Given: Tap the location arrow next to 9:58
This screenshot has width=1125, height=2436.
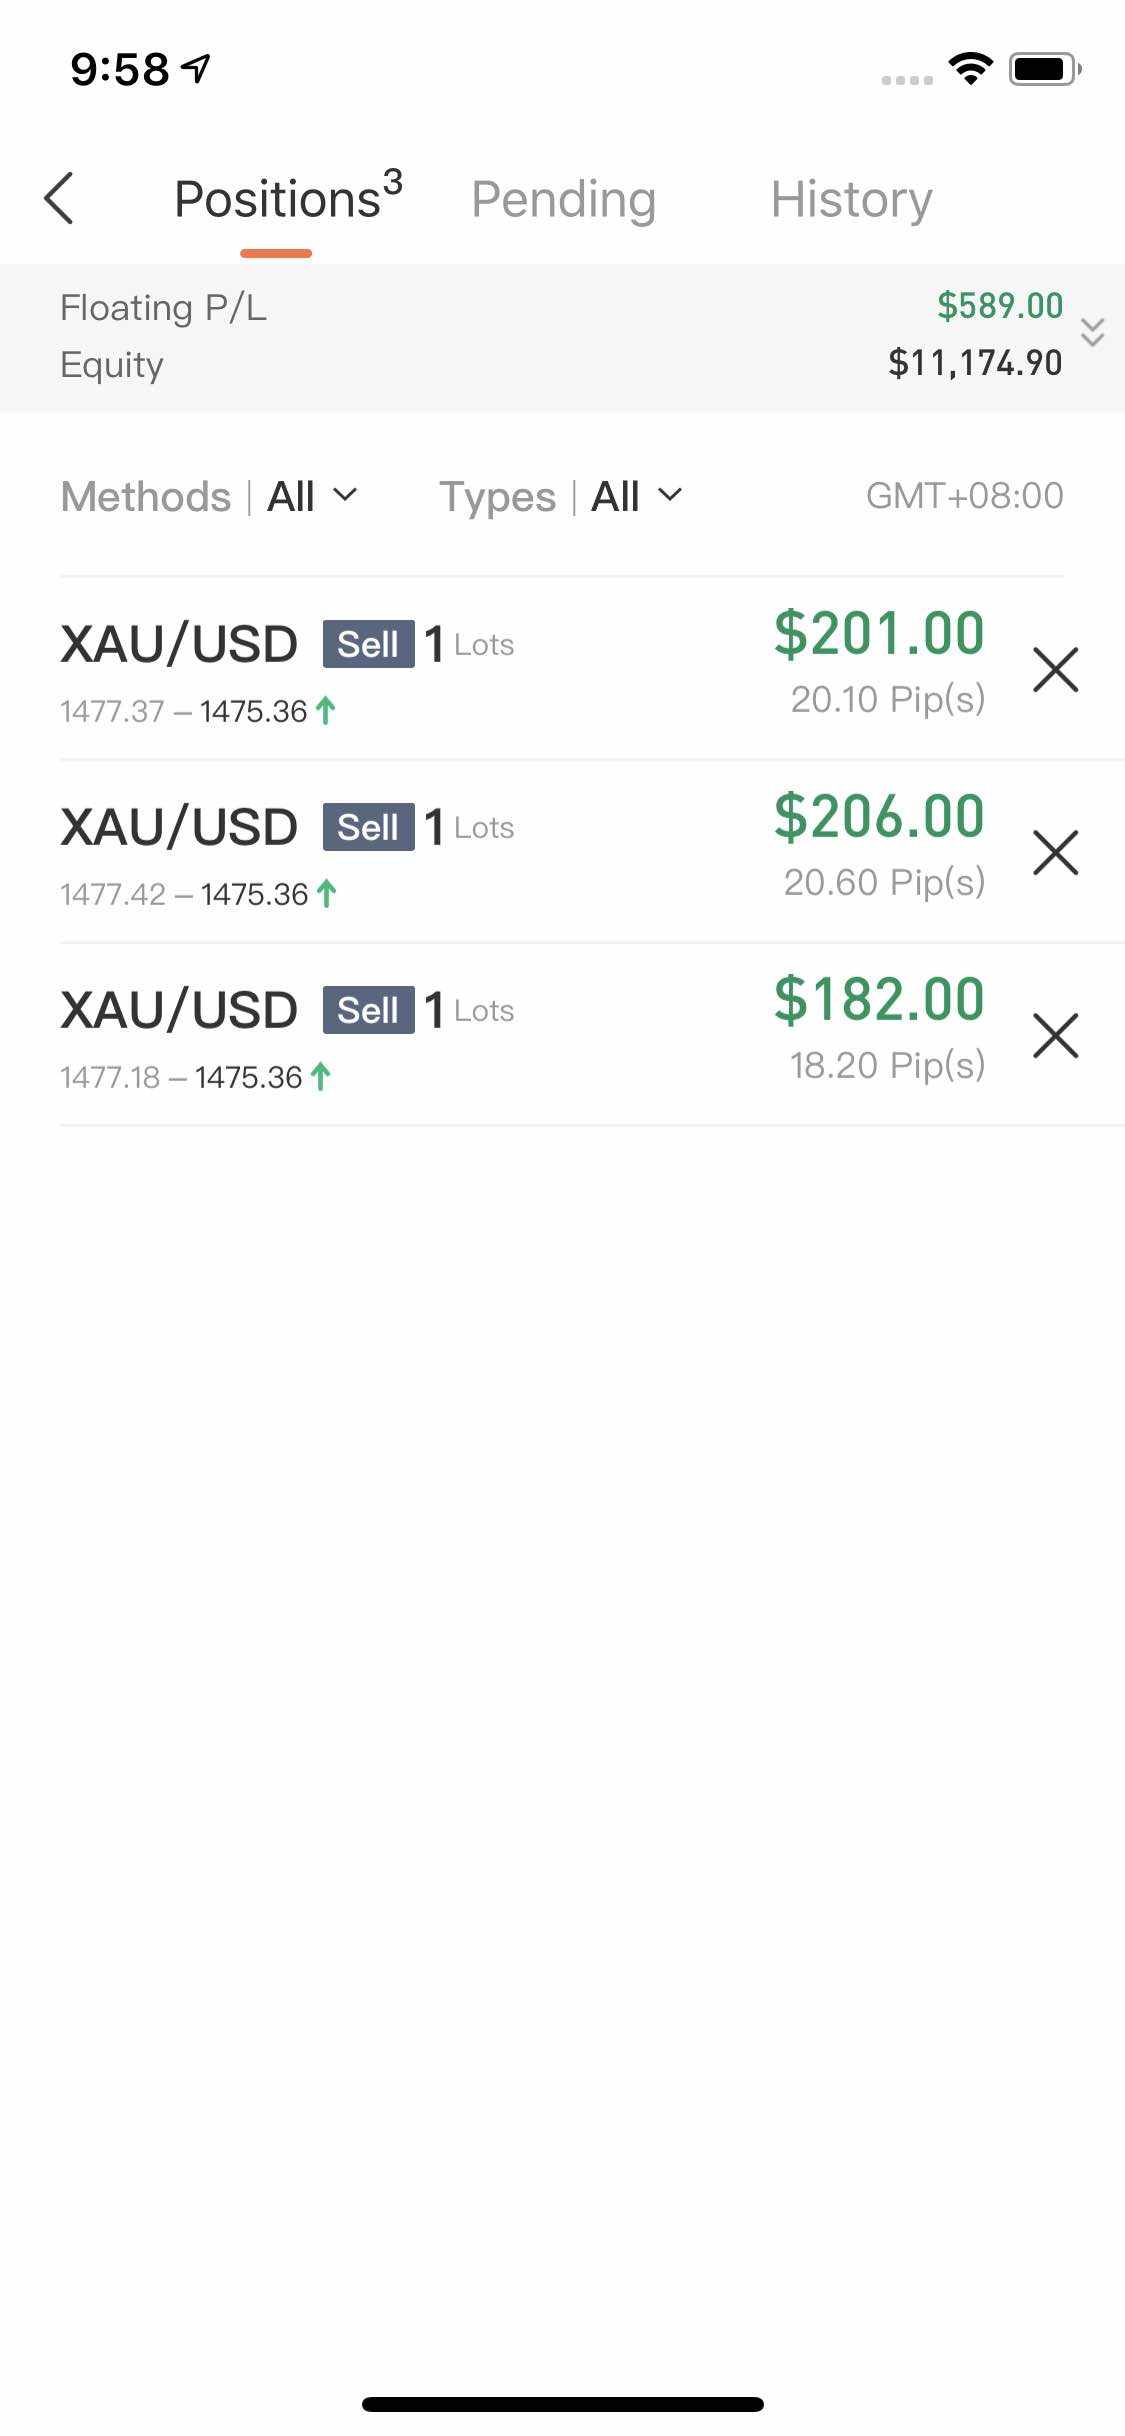Looking at the screenshot, I should pyautogui.click(x=196, y=68).
